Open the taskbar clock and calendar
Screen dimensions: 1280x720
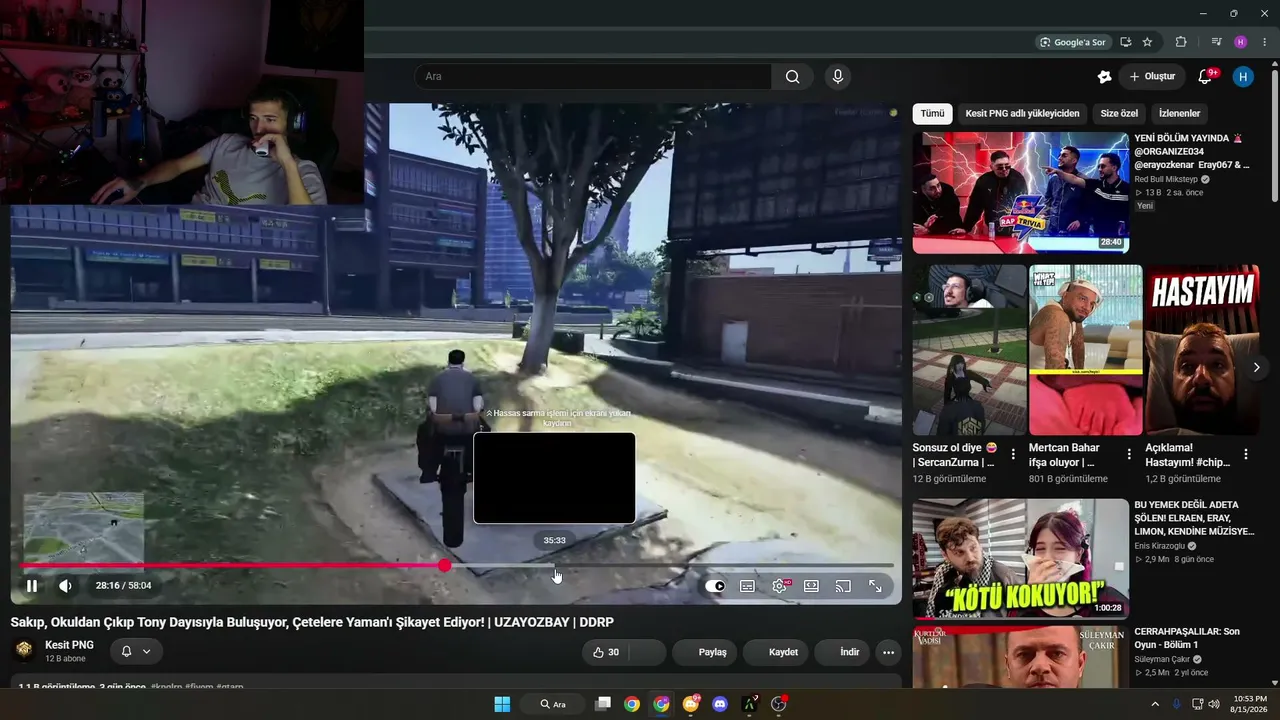click(x=1249, y=704)
